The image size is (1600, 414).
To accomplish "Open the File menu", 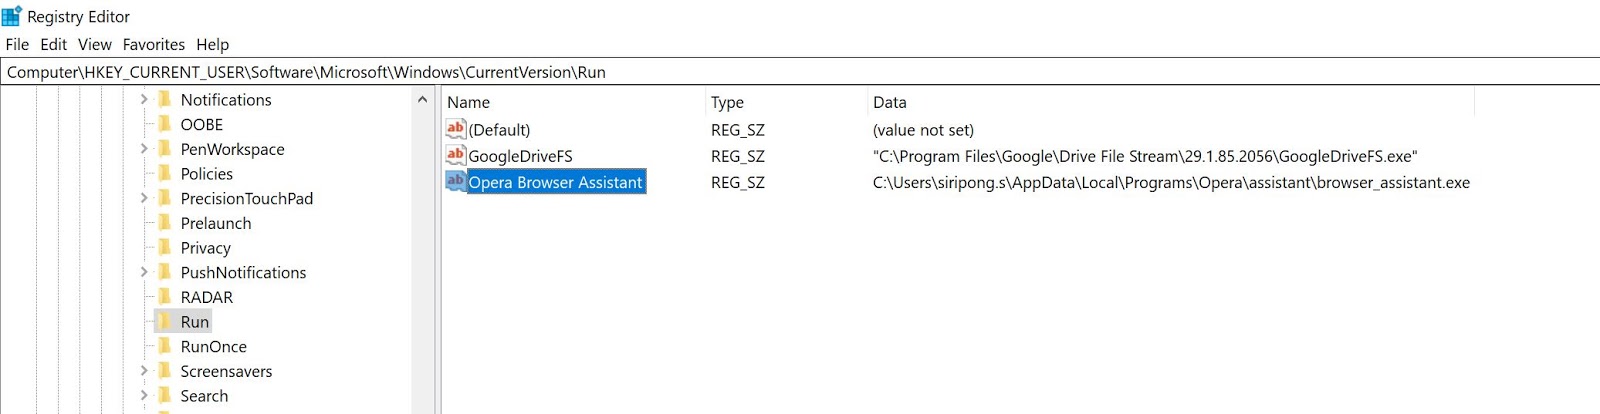I will [17, 44].
